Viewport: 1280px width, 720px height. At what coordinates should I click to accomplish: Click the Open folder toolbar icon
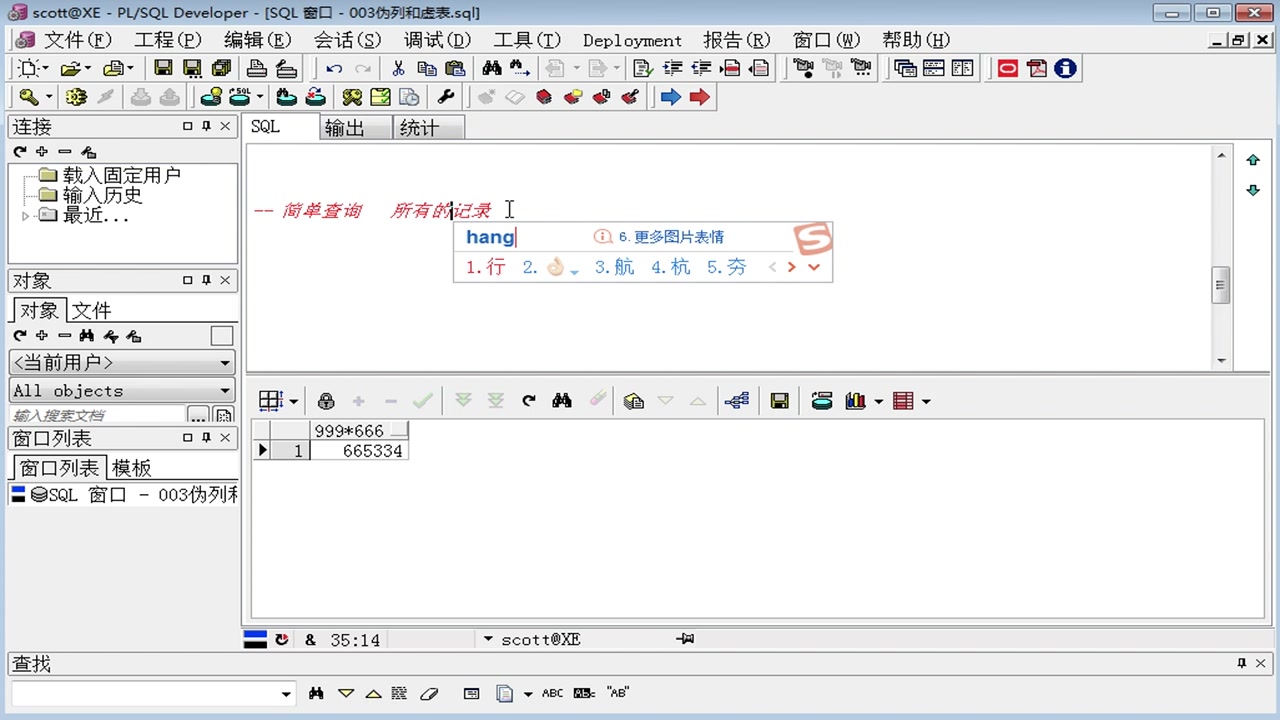pos(70,68)
